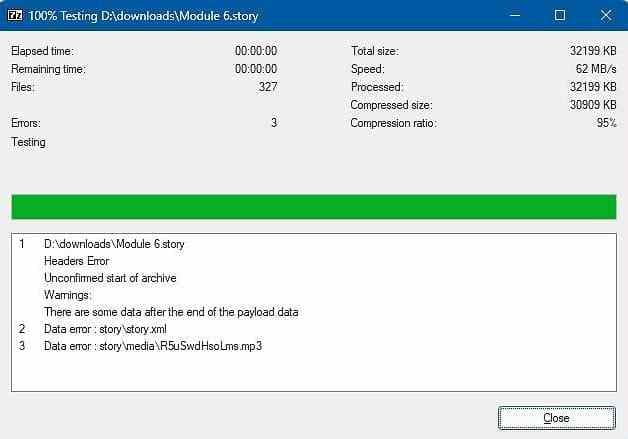Click the Compression ratio value 95%
Viewport: 628px width, 439px height.
[606, 123]
